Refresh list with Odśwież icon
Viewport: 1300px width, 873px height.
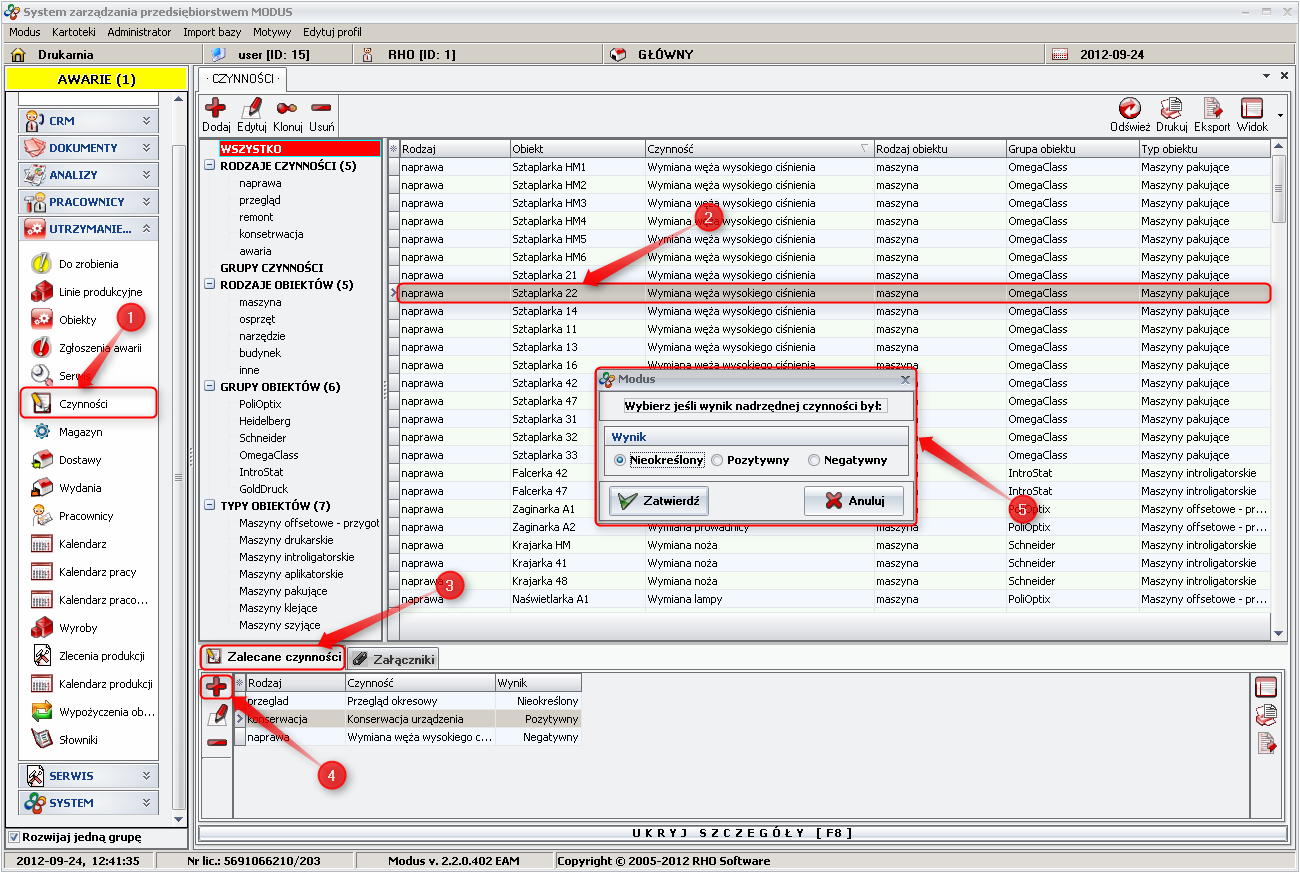(1129, 108)
